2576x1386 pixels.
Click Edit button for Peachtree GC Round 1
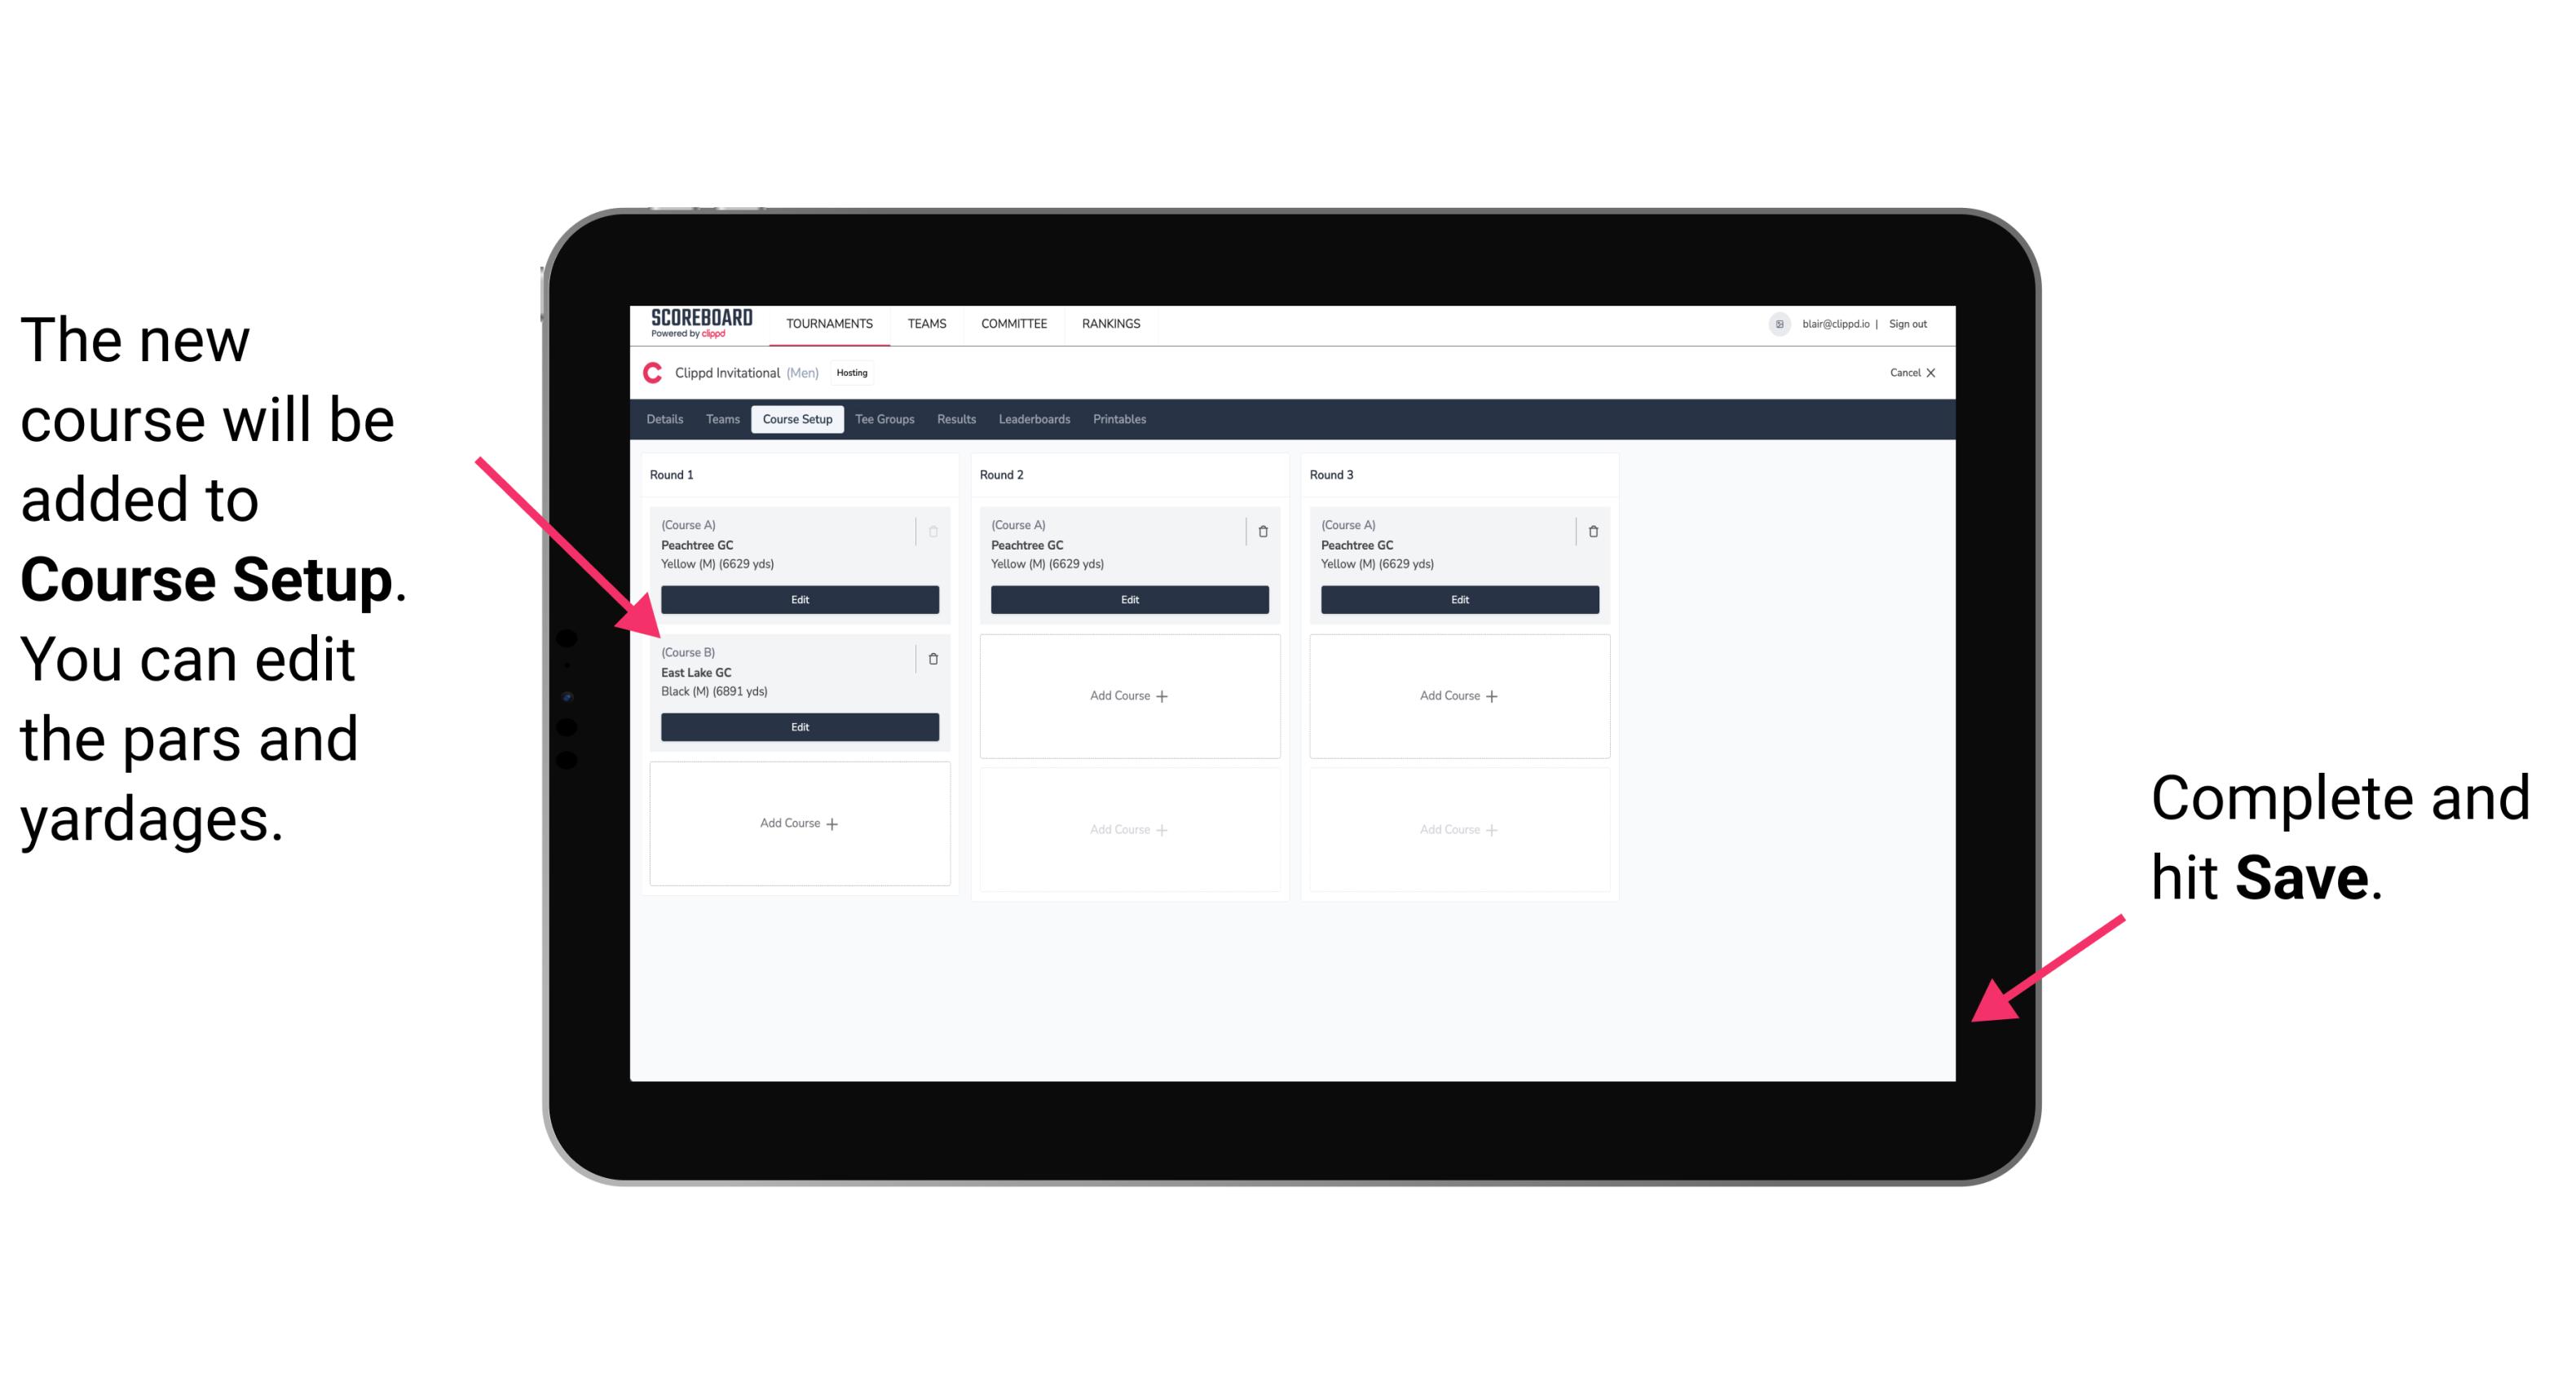tap(798, 601)
